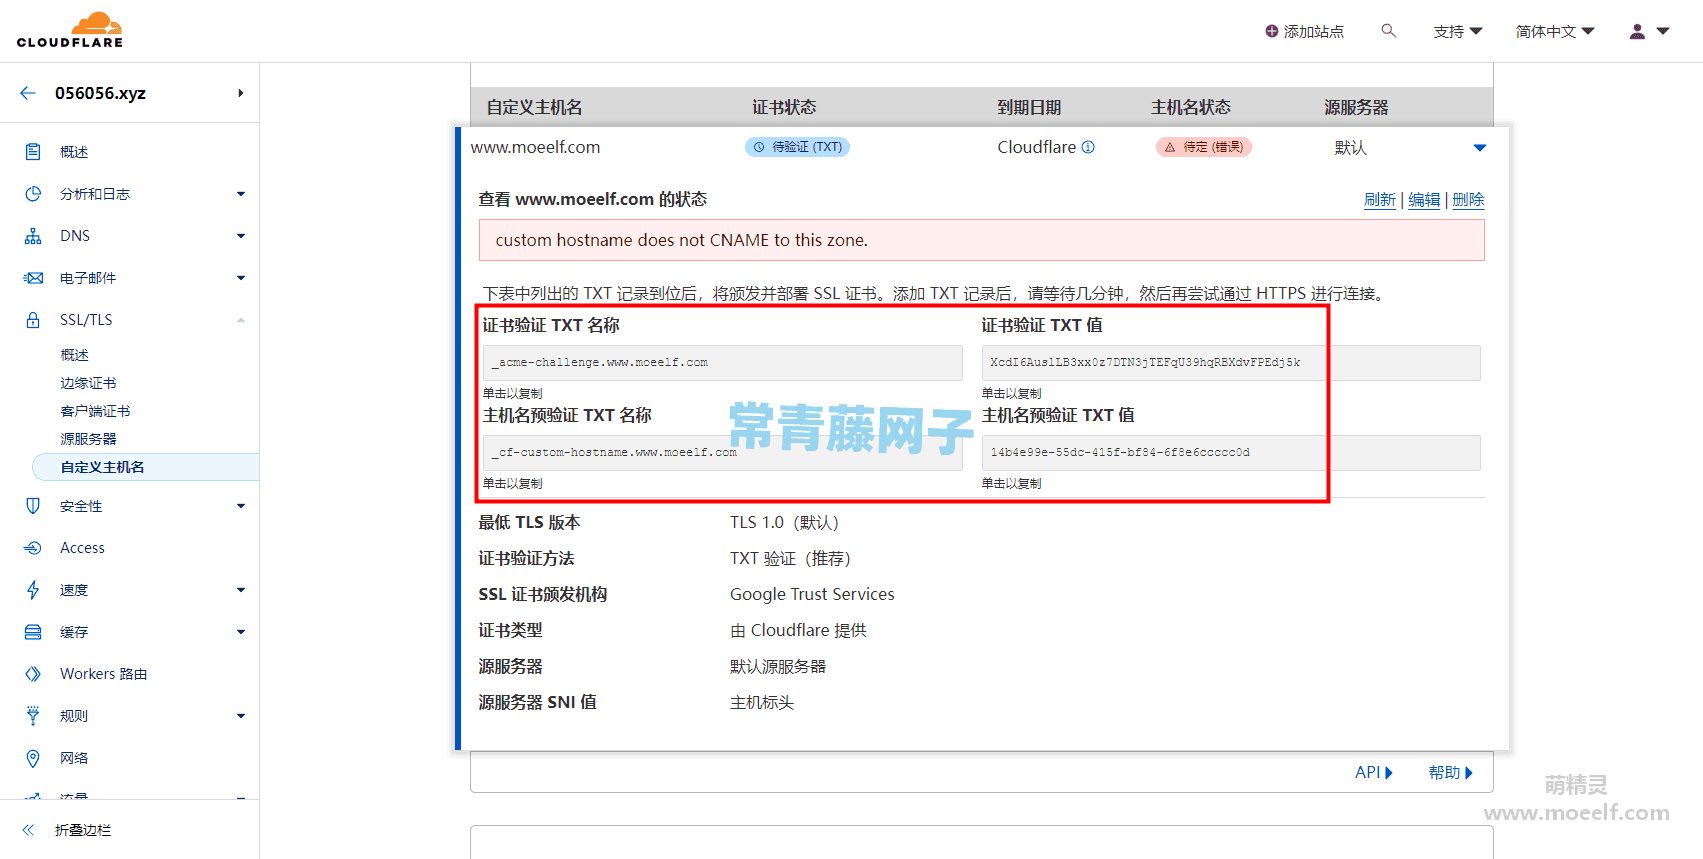Click the 待定 (错误) hostname status badge

pyautogui.click(x=1204, y=147)
